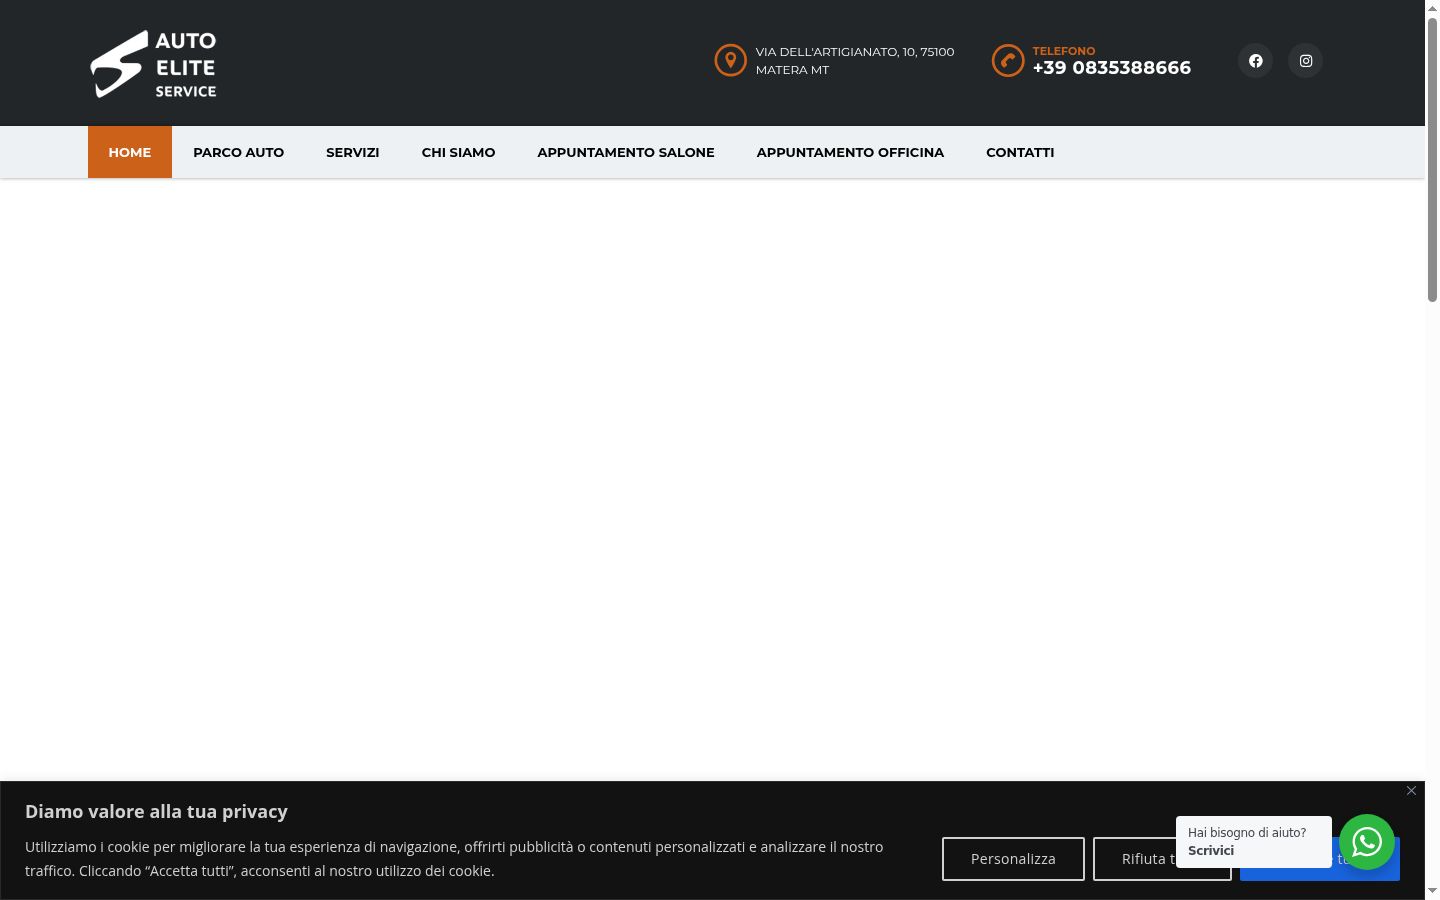The width and height of the screenshot is (1440, 900).
Task: Click the location pin icon
Action: click(730, 60)
